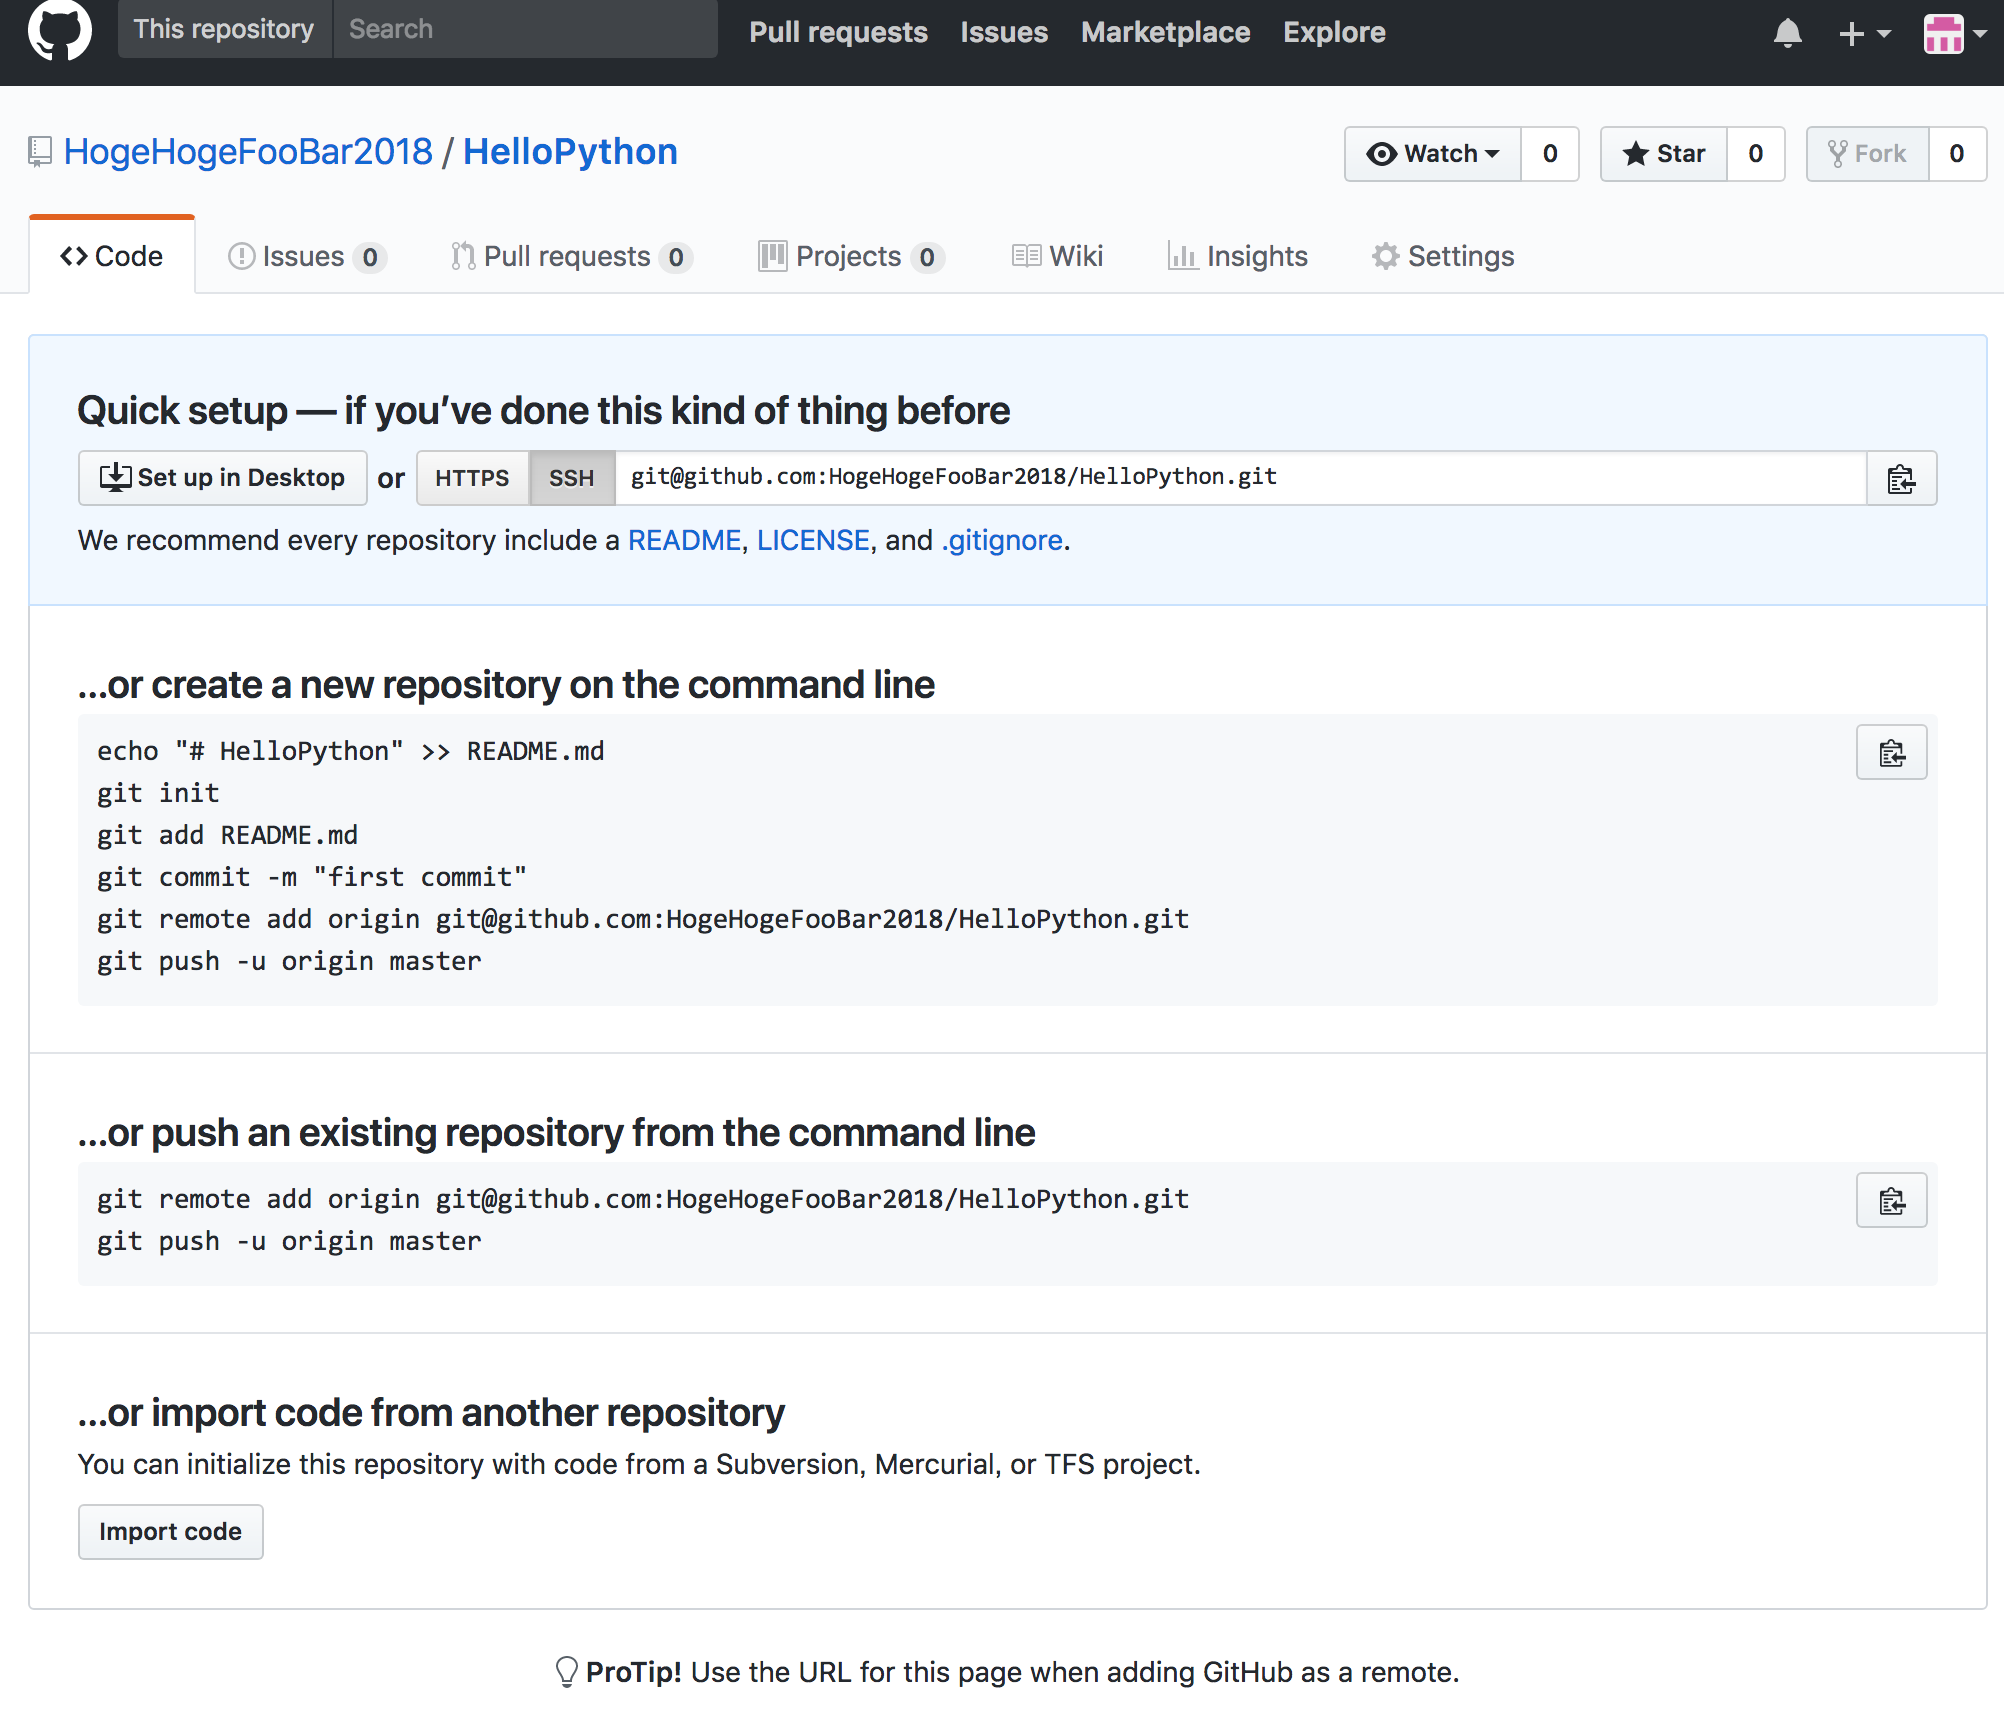Click the 'git init' command line

point(158,793)
